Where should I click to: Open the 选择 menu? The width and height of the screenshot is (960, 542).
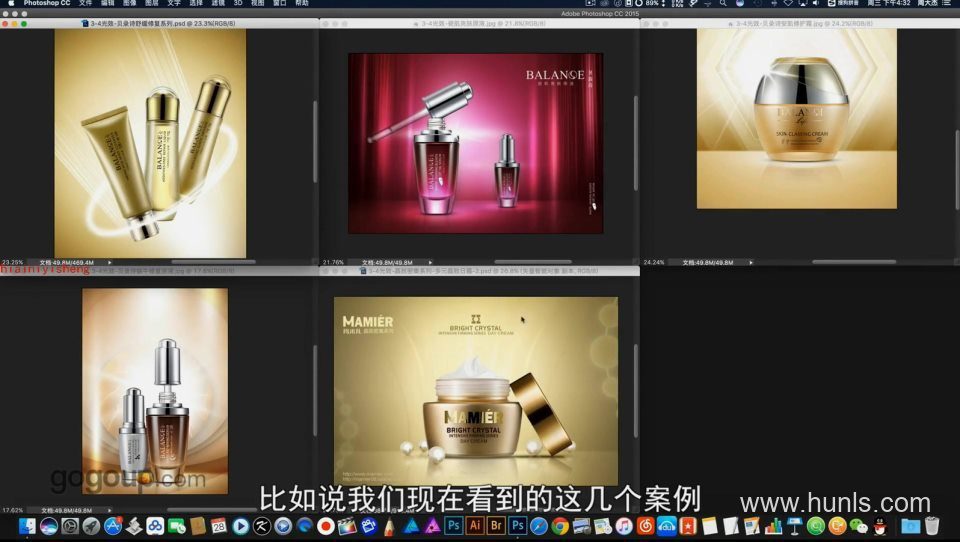click(x=195, y=3)
